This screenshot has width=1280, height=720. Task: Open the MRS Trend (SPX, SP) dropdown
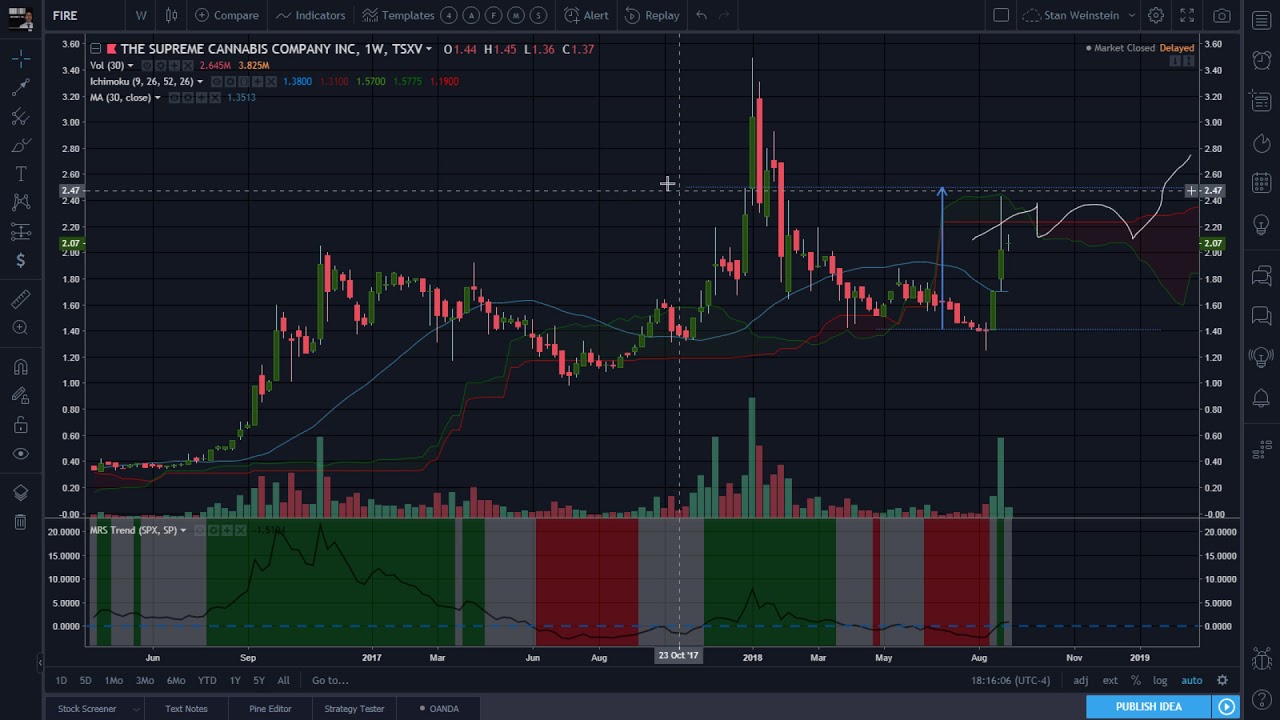pyautogui.click(x=183, y=530)
